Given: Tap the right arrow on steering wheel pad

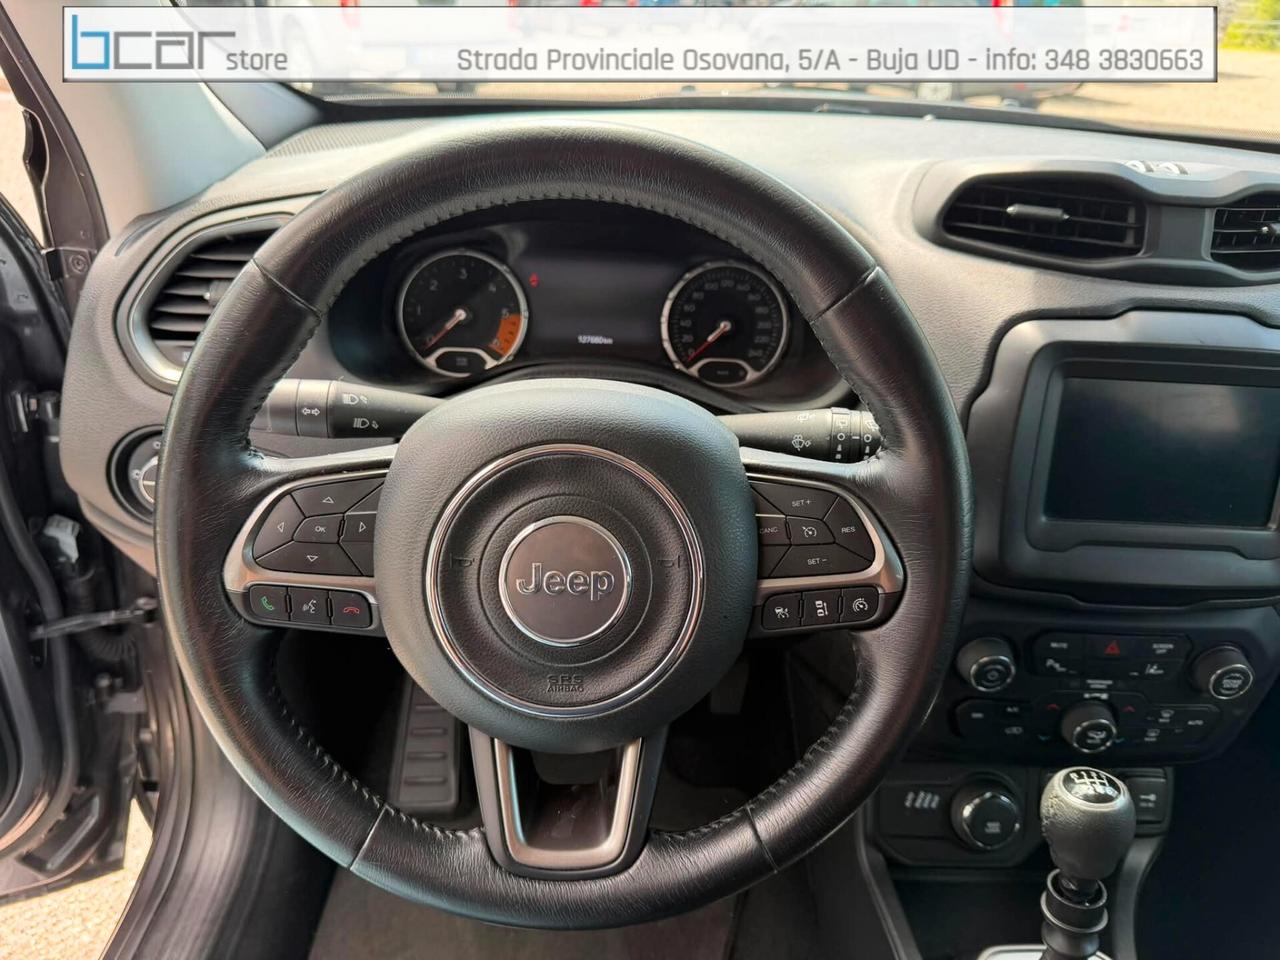Looking at the screenshot, I should click(360, 525).
